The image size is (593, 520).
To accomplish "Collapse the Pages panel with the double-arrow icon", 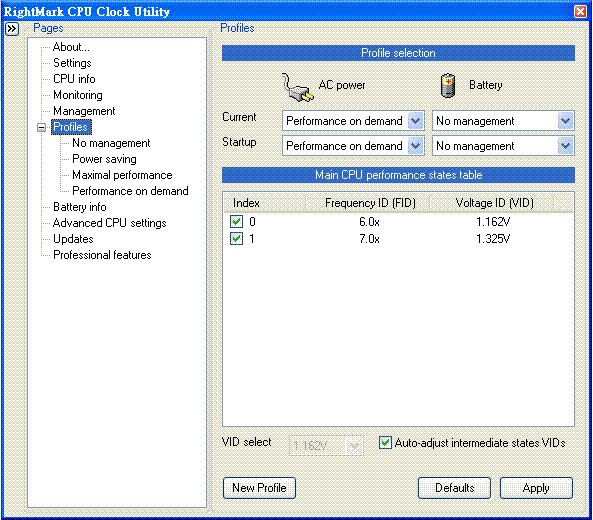I will pyautogui.click(x=12, y=29).
